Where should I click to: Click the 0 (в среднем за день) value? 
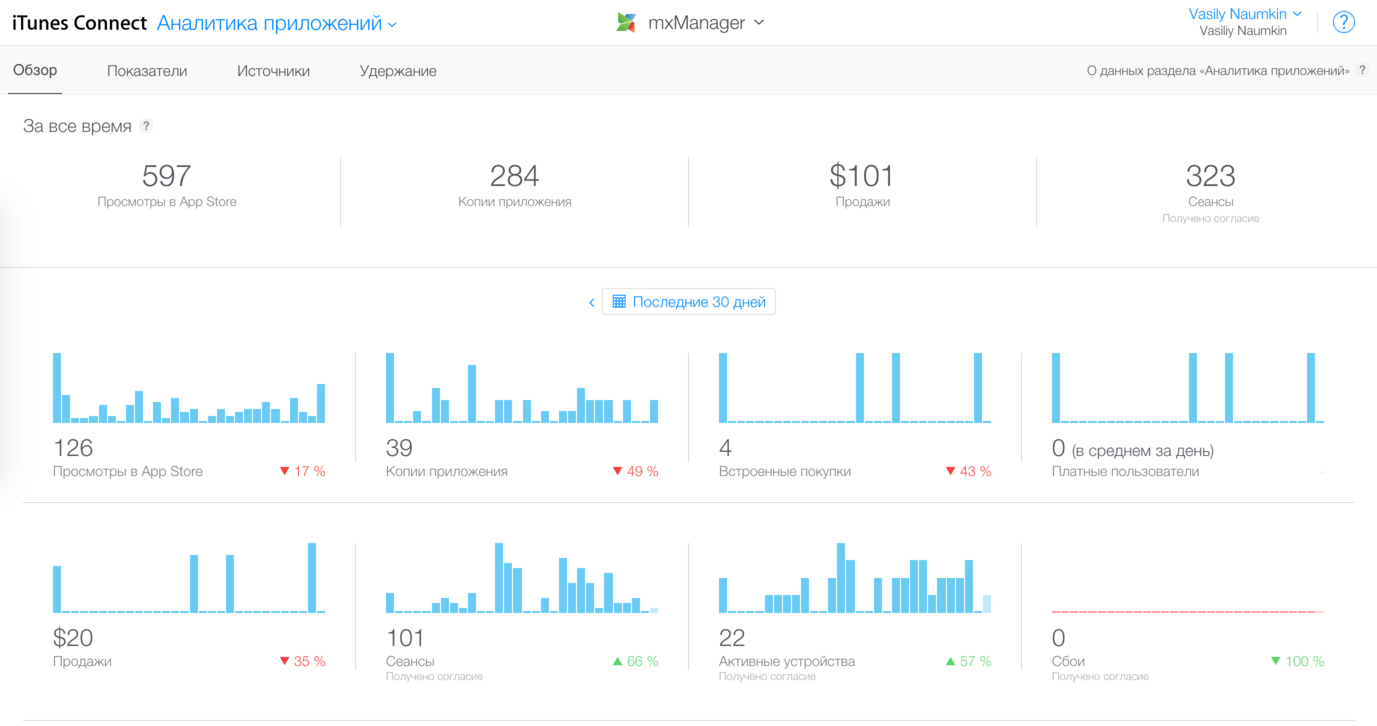coord(1133,449)
